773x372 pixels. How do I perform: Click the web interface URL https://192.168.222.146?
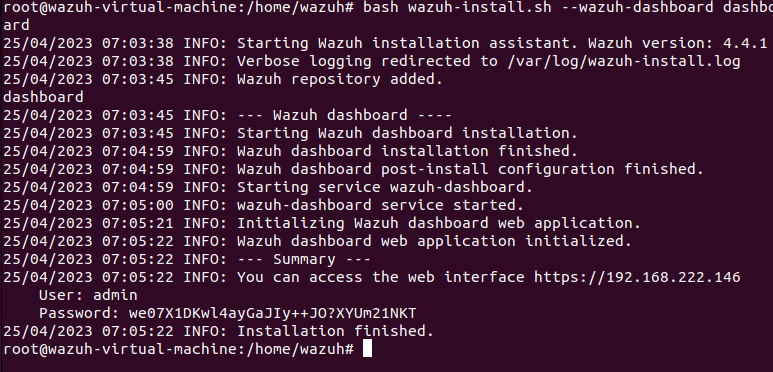(x=637, y=277)
